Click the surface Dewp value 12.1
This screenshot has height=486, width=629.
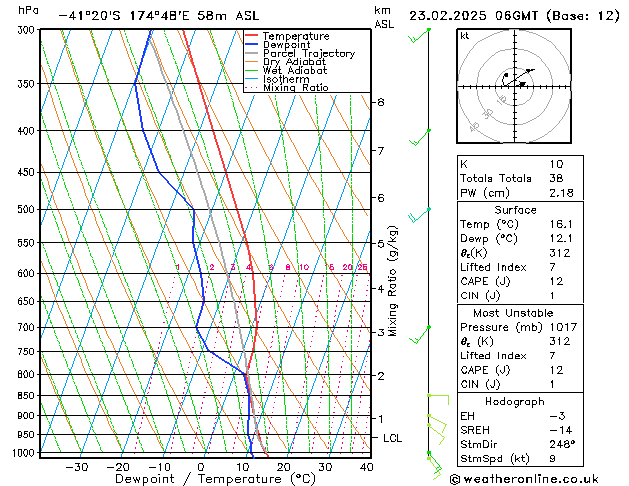tap(561, 239)
